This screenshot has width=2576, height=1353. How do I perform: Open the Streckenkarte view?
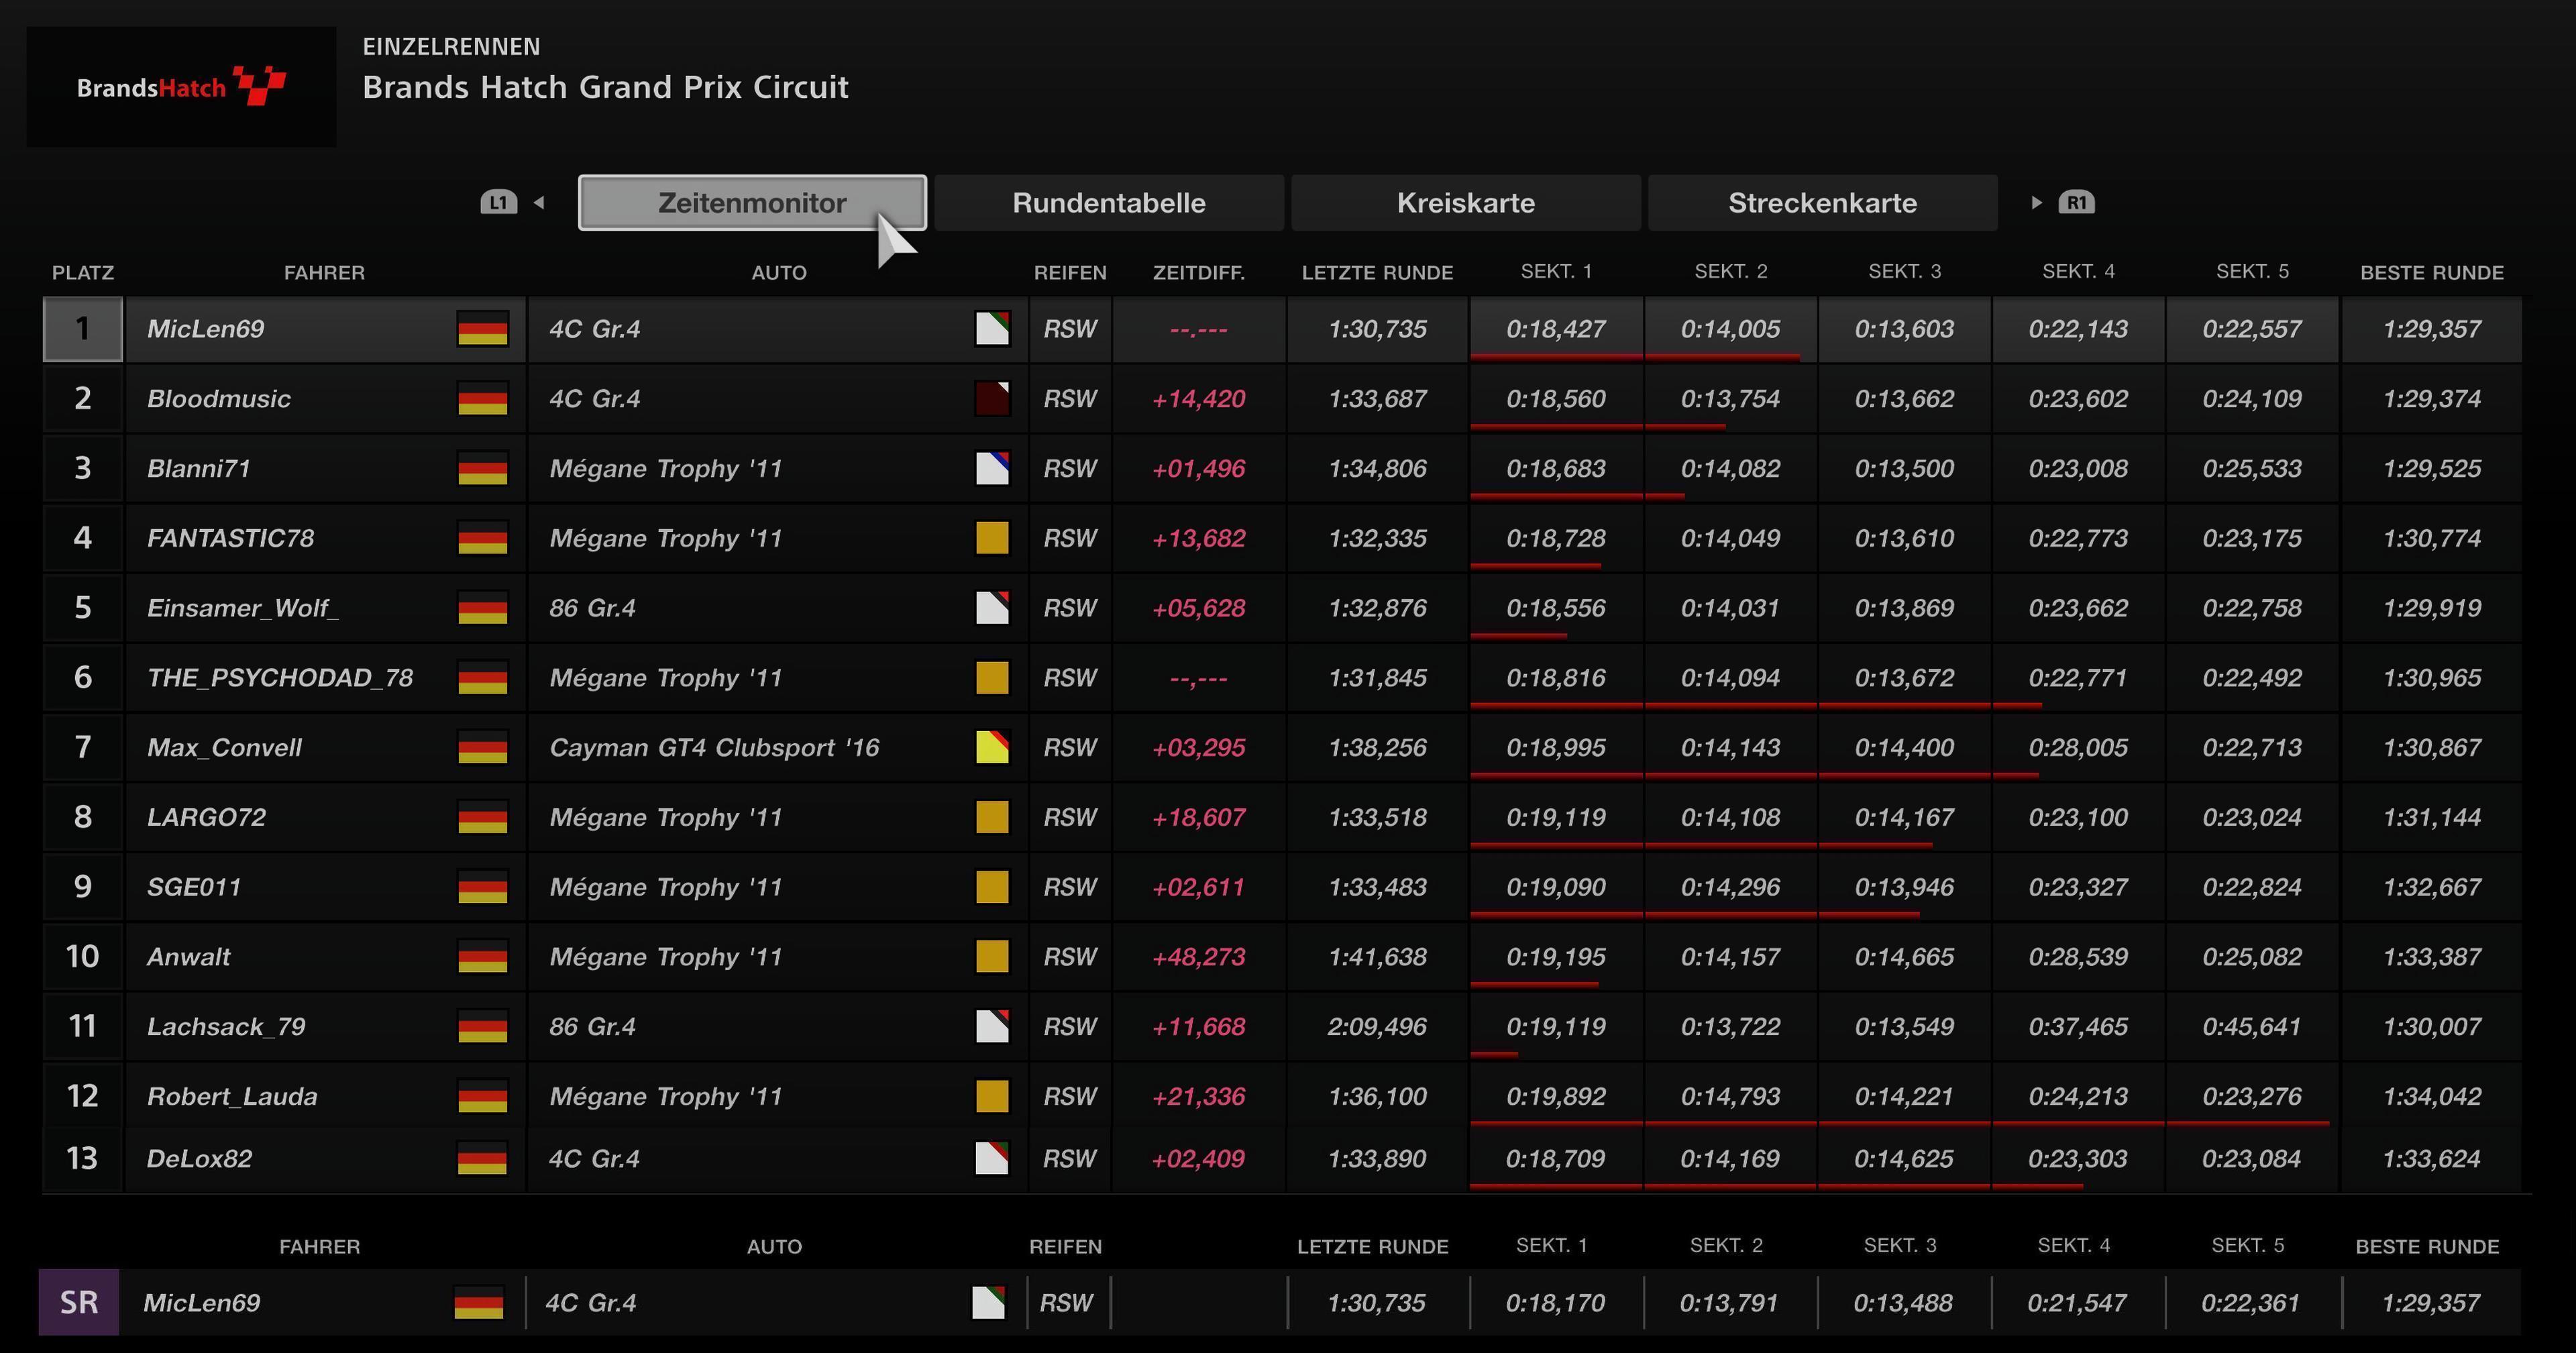pos(1822,203)
